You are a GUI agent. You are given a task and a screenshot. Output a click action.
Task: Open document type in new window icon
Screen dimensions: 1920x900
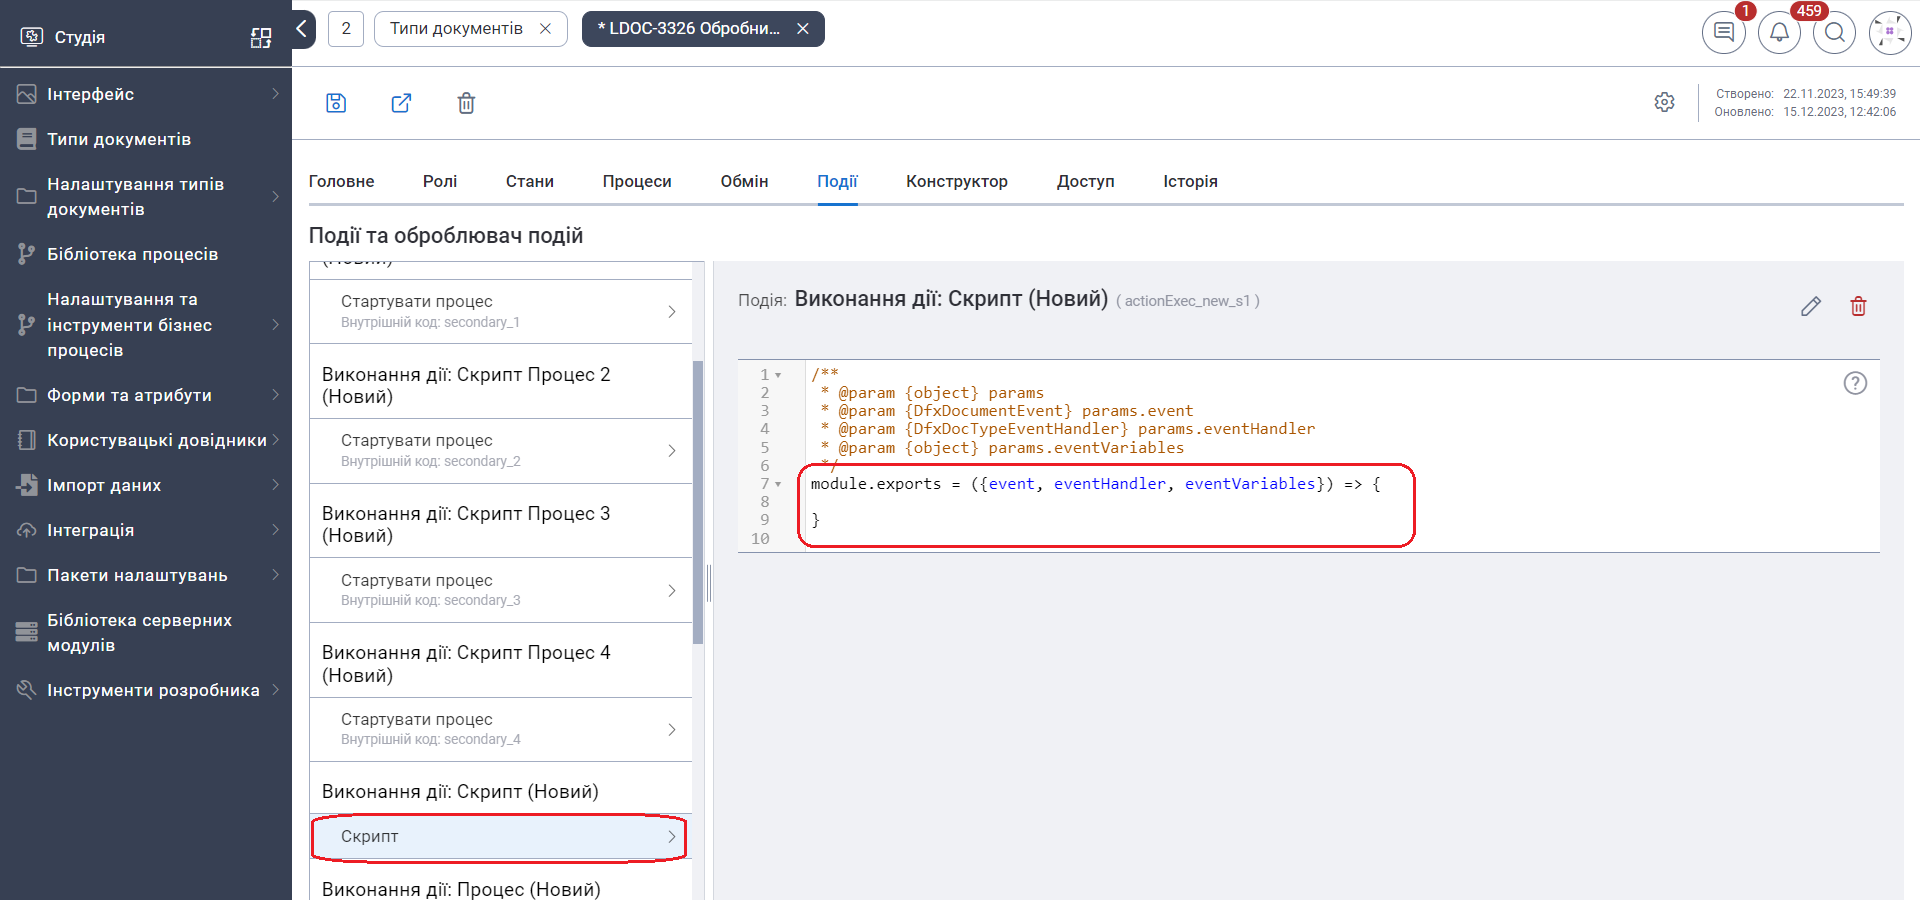pos(401,103)
